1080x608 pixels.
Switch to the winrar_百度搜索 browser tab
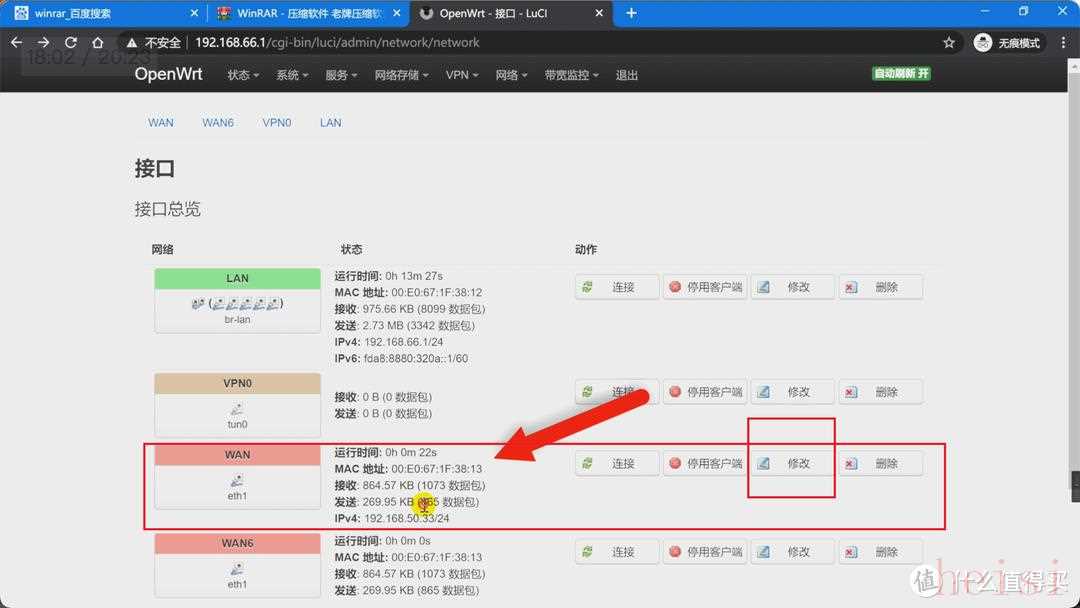pos(100,13)
